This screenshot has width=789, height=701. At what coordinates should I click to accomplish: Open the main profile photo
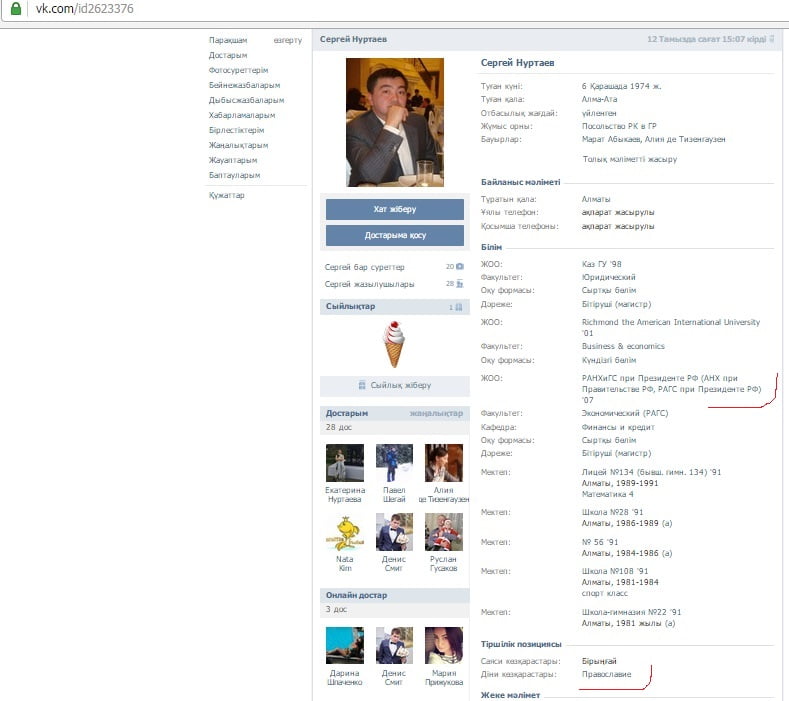click(x=394, y=122)
